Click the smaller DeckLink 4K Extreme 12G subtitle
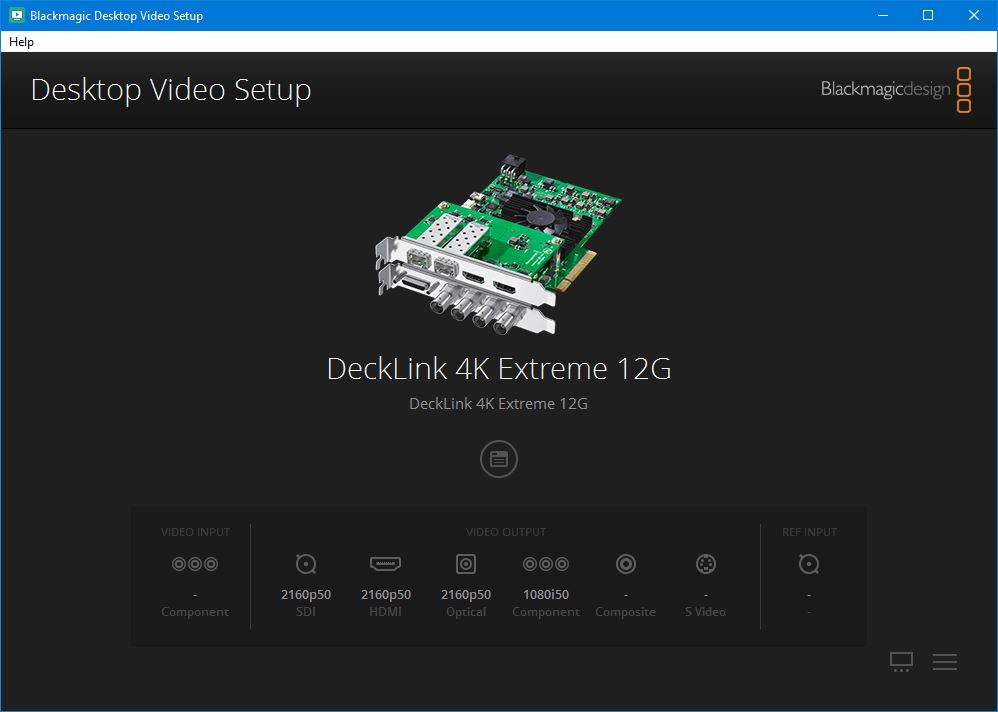The height and width of the screenshot is (712, 998). pyautogui.click(x=498, y=403)
